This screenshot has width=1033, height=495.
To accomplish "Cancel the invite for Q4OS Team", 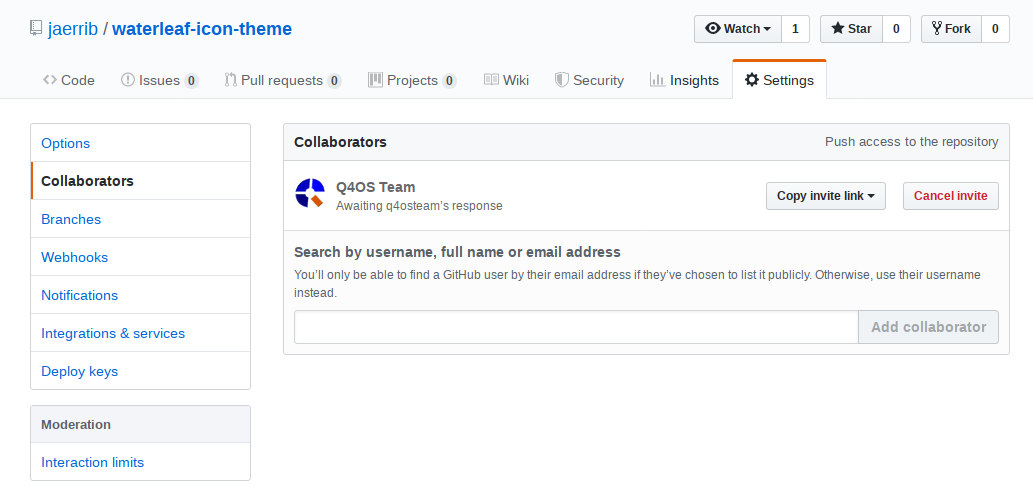I will coord(951,196).
